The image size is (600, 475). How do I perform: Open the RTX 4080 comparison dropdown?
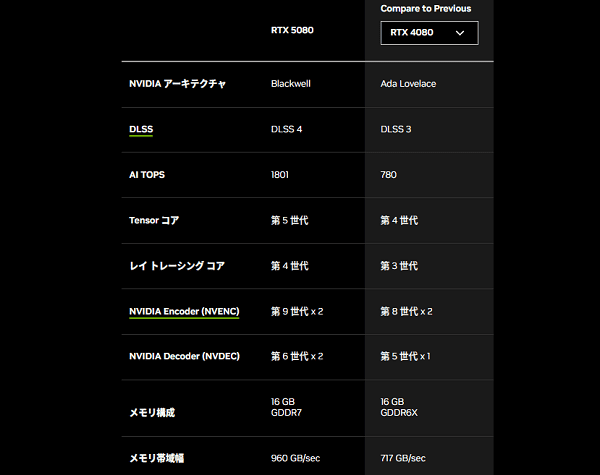coord(429,33)
